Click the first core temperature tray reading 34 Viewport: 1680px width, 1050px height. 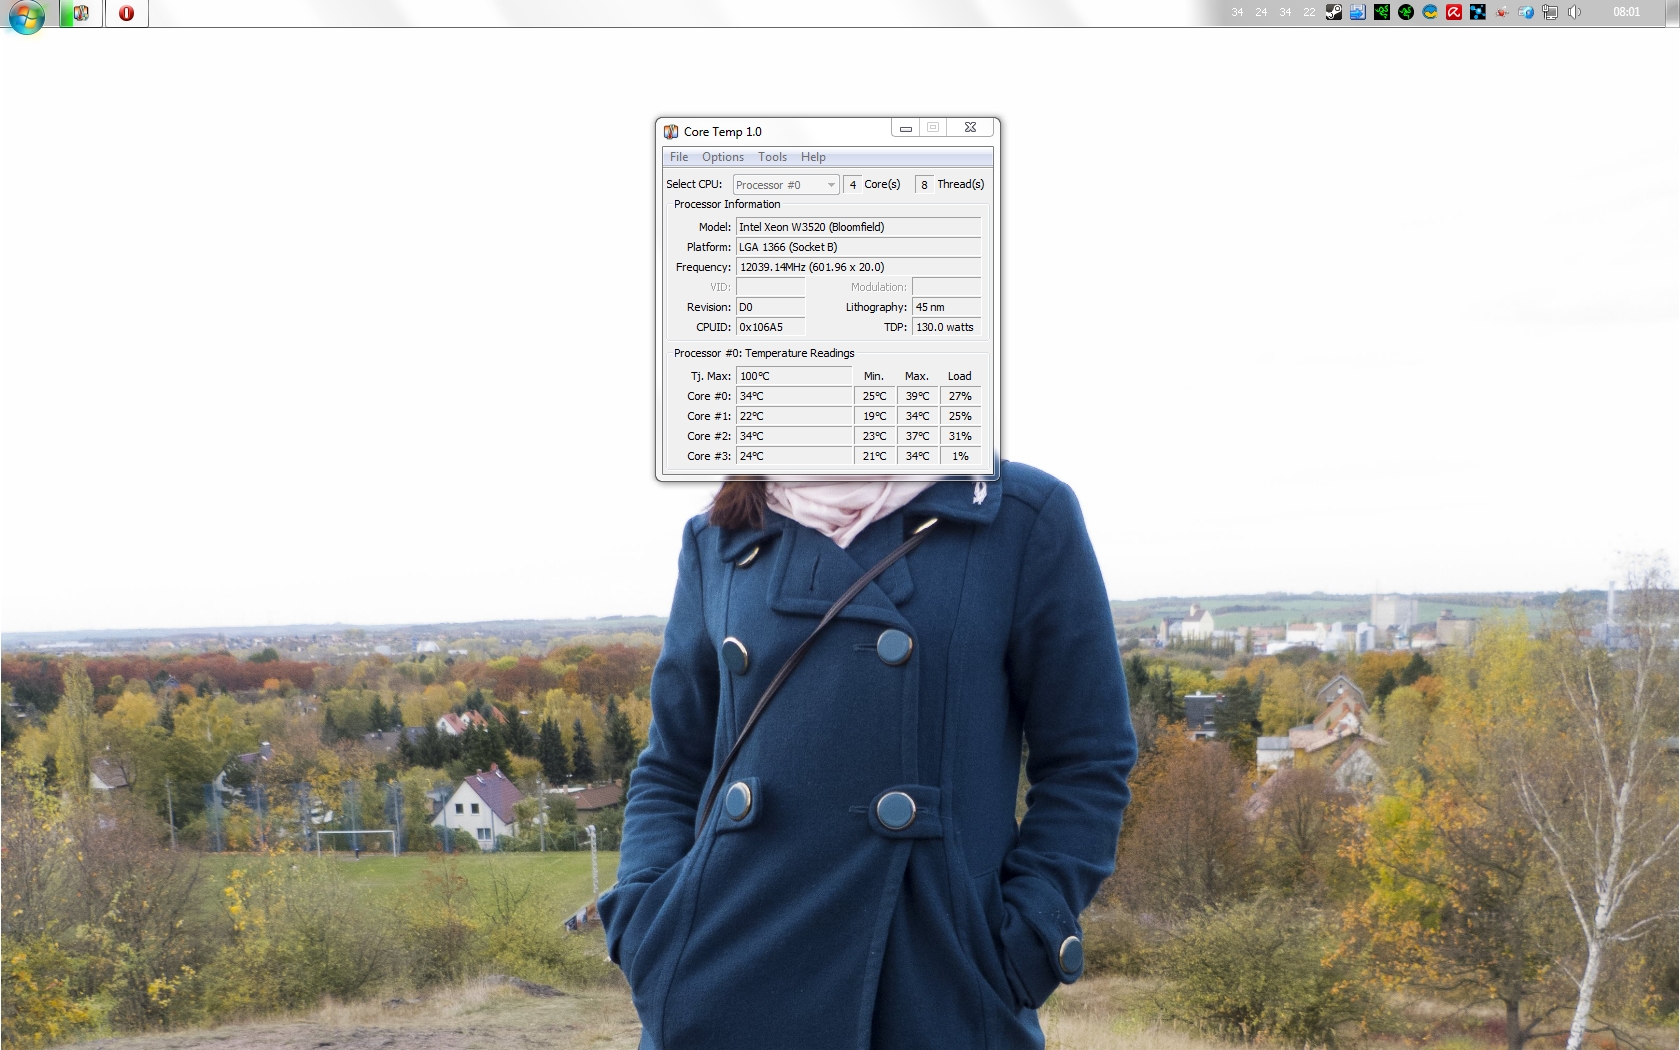coord(1237,12)
